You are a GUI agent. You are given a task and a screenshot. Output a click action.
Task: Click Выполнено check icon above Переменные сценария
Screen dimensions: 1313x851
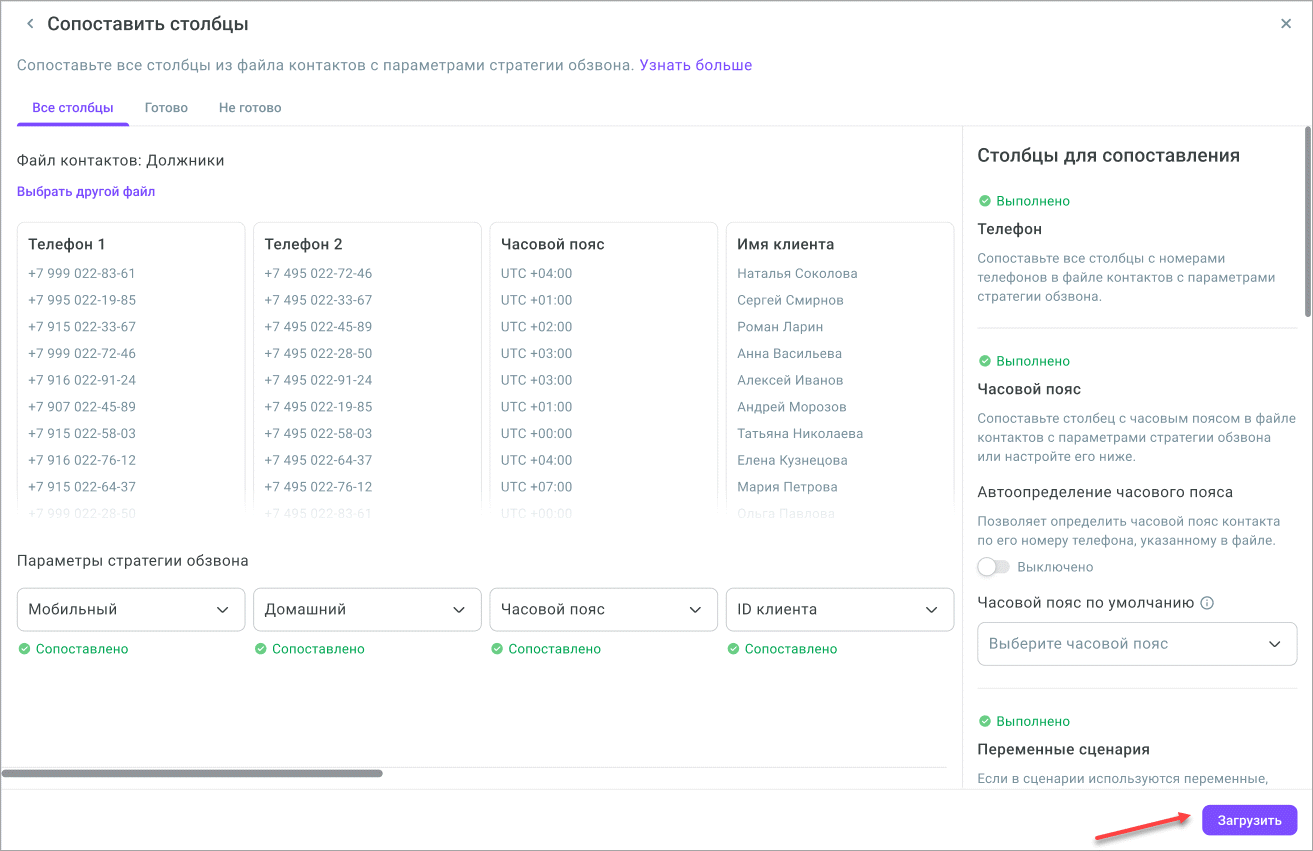click(984, 721)
